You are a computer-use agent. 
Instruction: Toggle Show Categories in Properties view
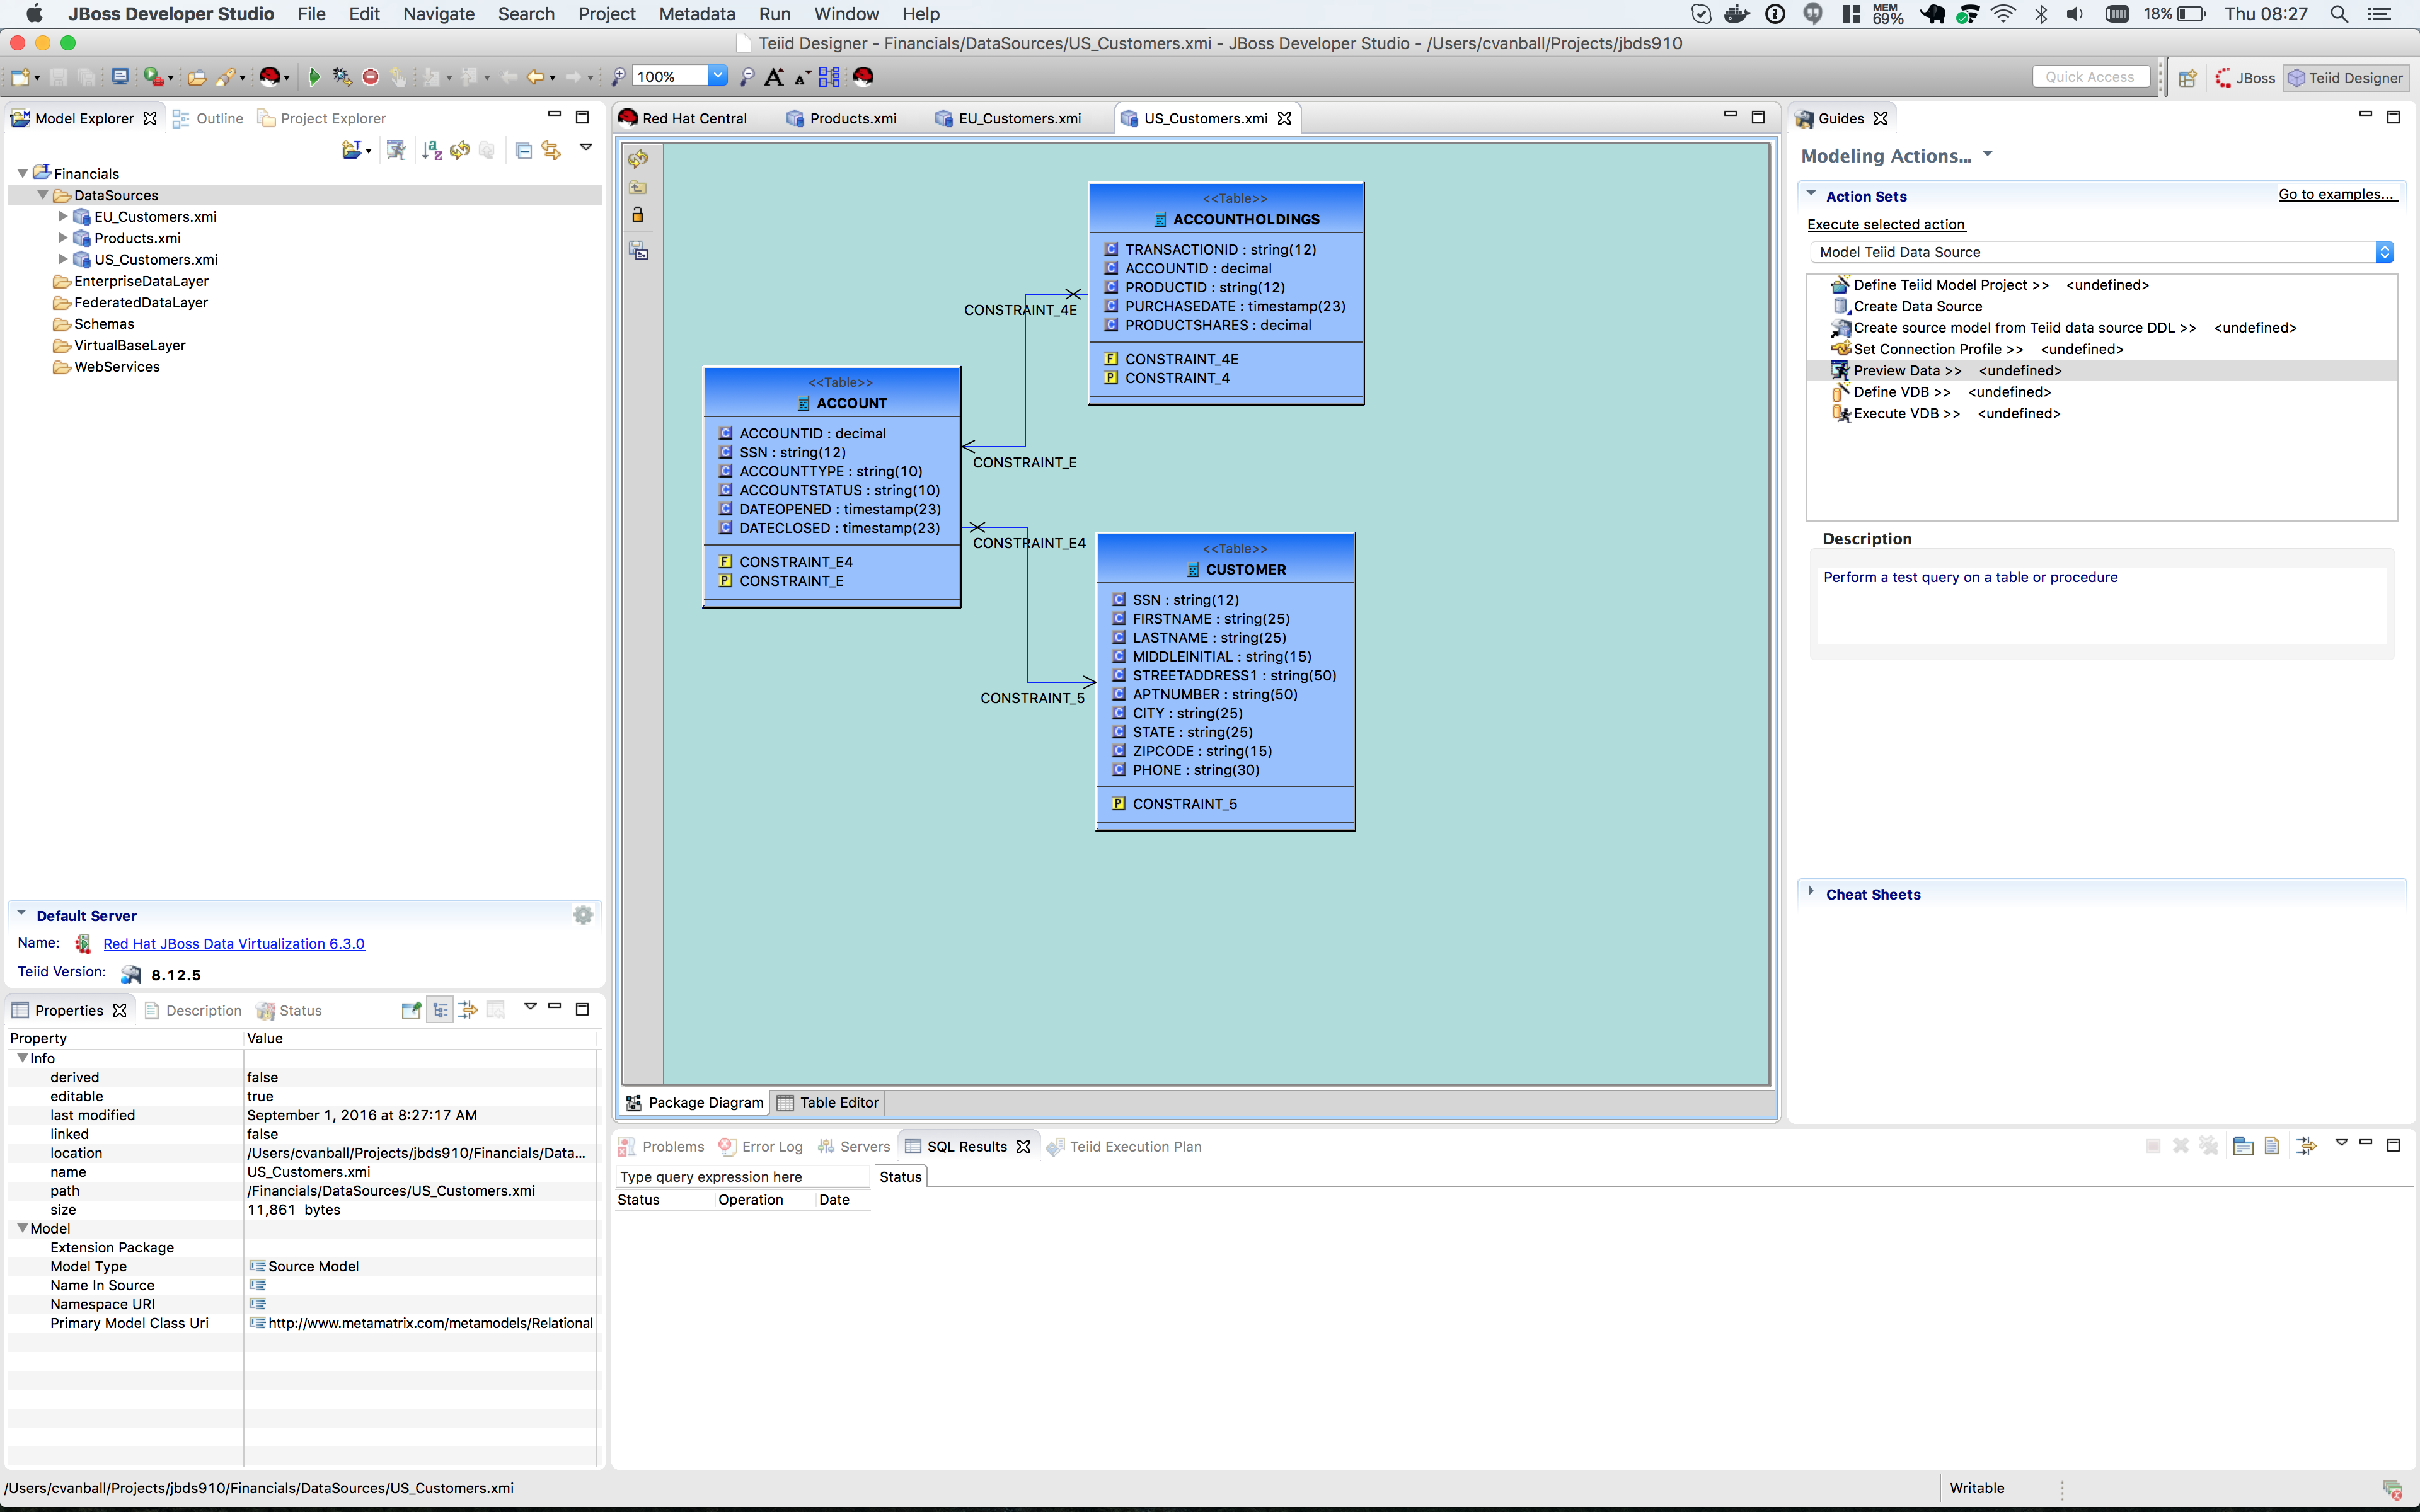point(440,1010)
